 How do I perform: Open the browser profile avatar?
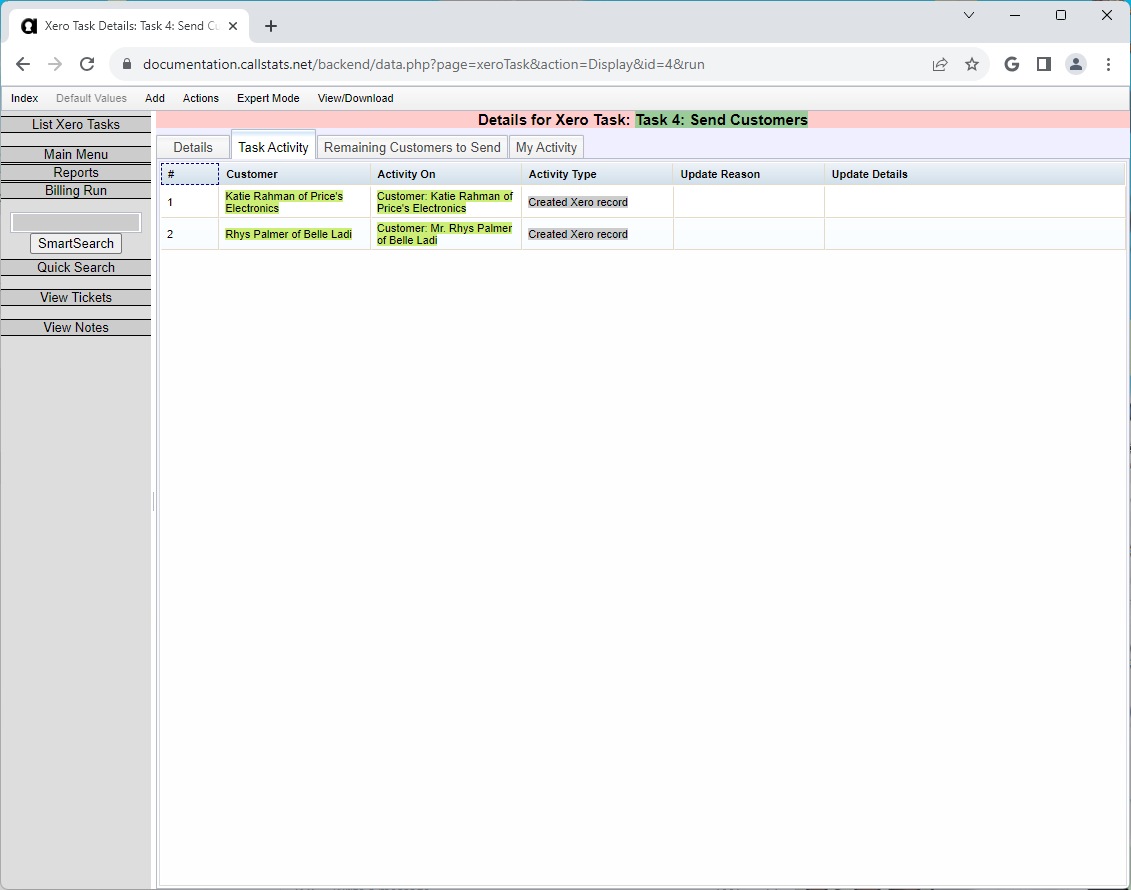[x=1076, y=64]
